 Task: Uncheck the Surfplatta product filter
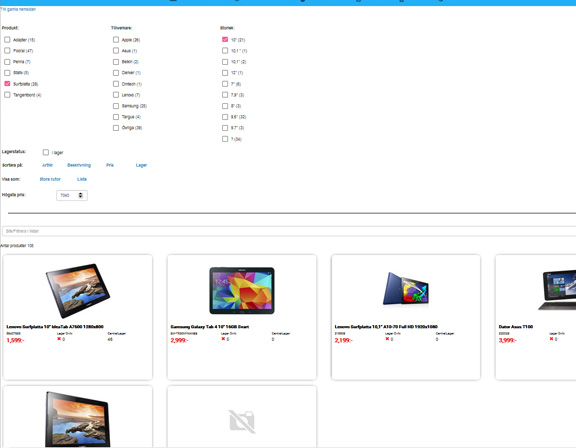(x=7, y=84)
